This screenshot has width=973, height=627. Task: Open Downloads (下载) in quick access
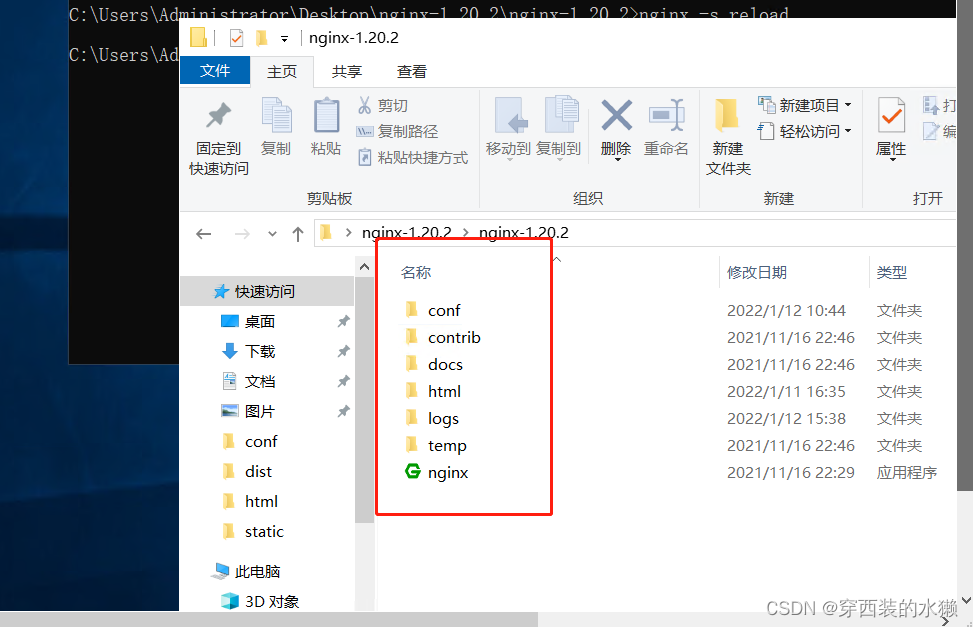(259, 351)
